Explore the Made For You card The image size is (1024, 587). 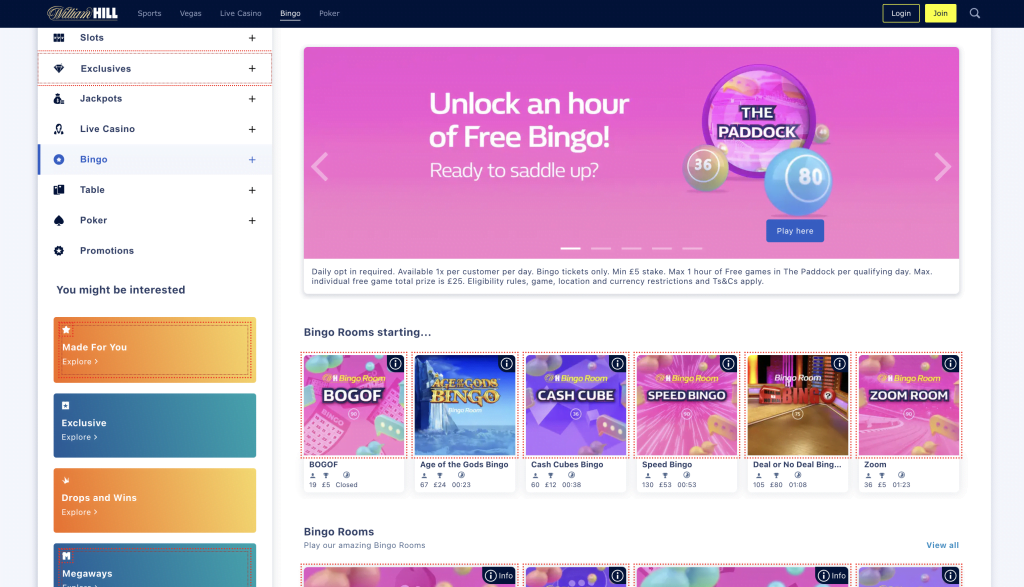point(155,350)
